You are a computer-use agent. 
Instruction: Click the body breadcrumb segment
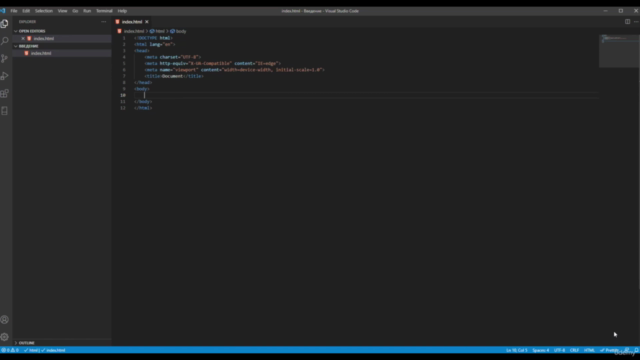[181, 31]
